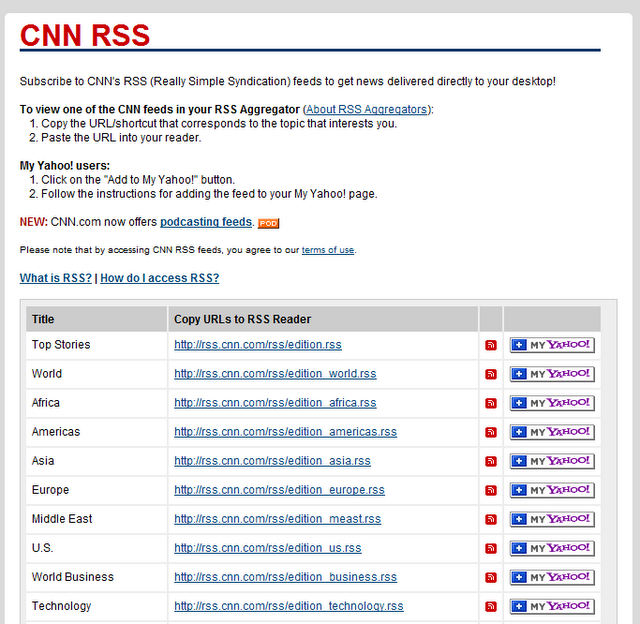The height and width of the screenshot is (624, 640).
Task: Add World feed to My Yahoo
Action: 552,374
